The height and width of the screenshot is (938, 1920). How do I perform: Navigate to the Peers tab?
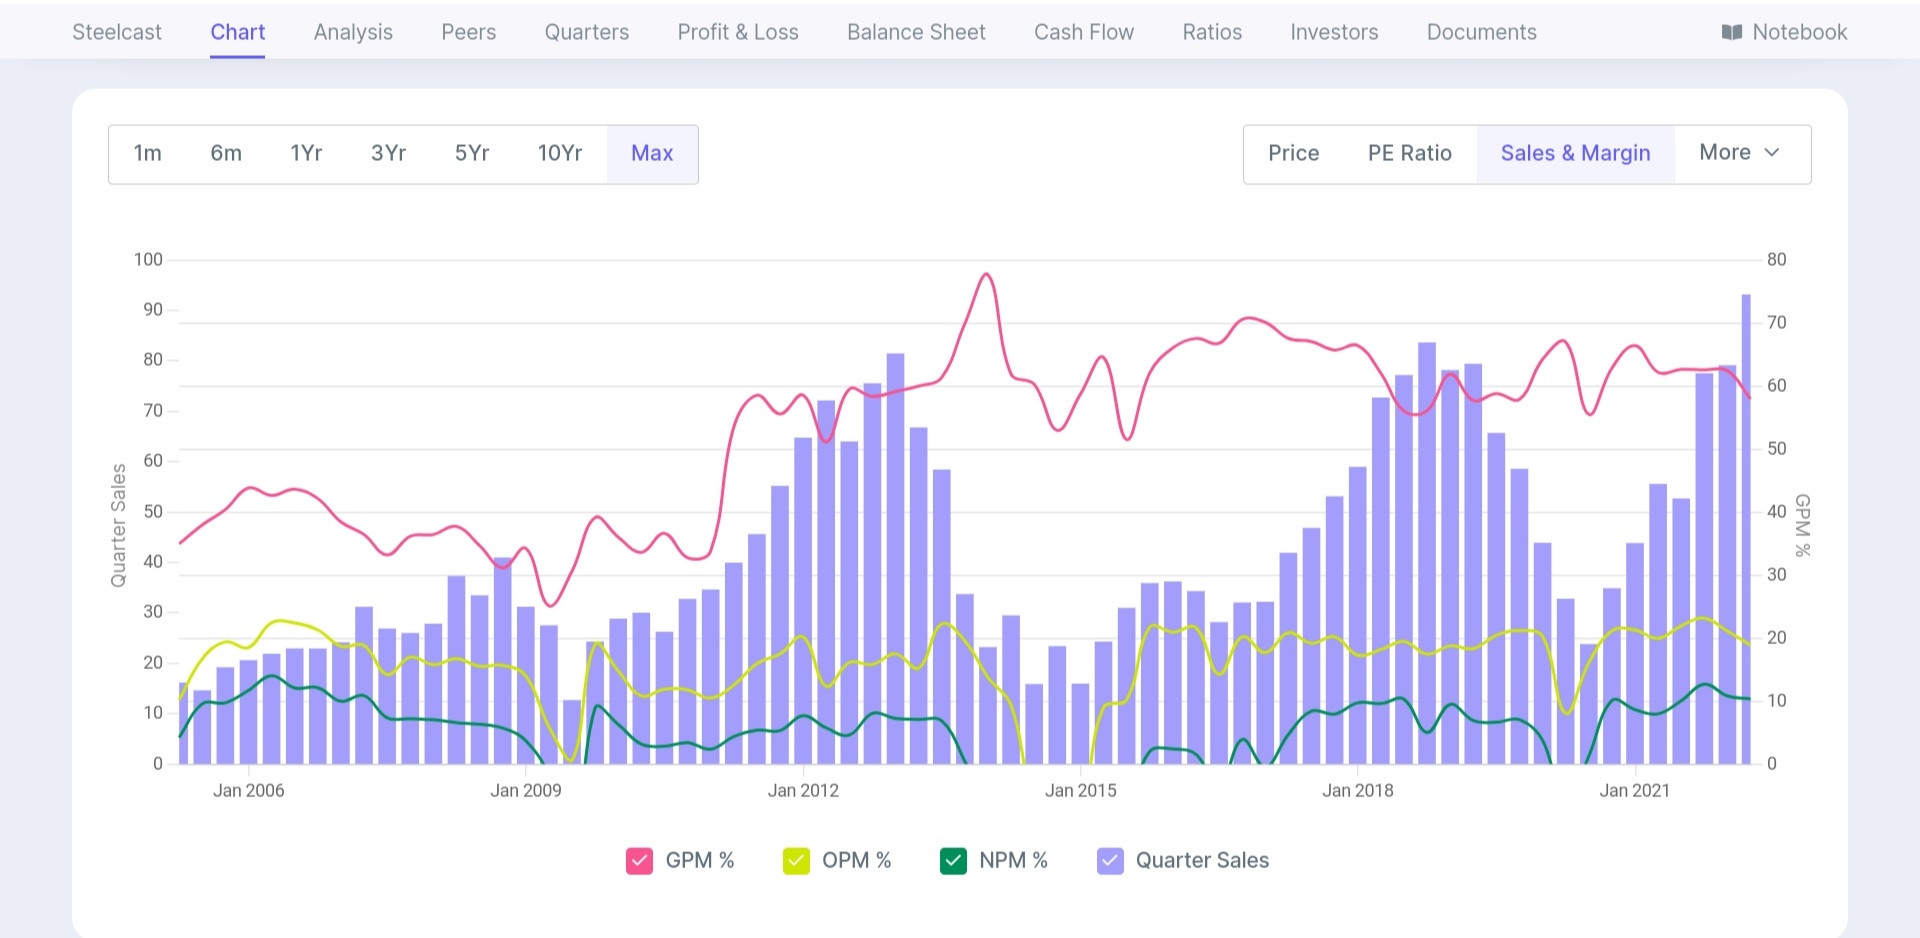click(x=468, y=32)
